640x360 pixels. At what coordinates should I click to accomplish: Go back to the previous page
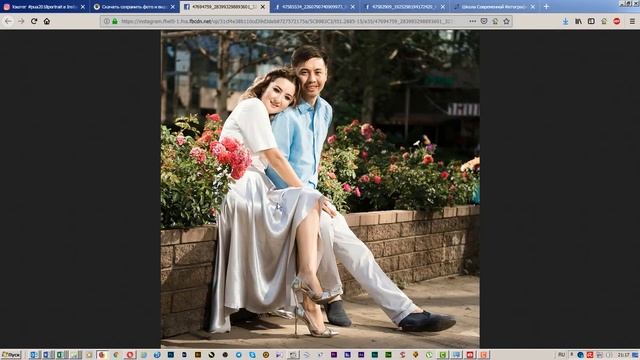click(x=9, y=21)
